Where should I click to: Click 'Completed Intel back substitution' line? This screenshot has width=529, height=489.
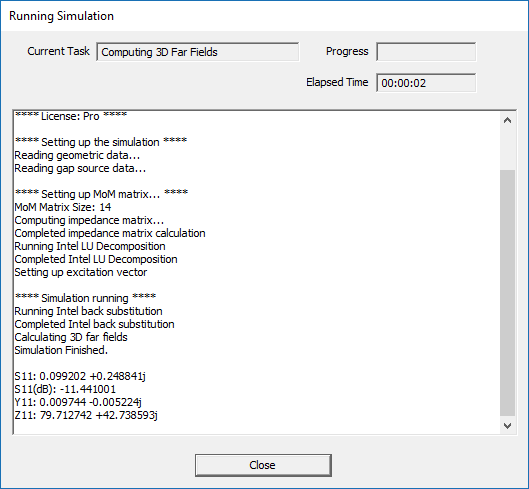coord(94,324)
